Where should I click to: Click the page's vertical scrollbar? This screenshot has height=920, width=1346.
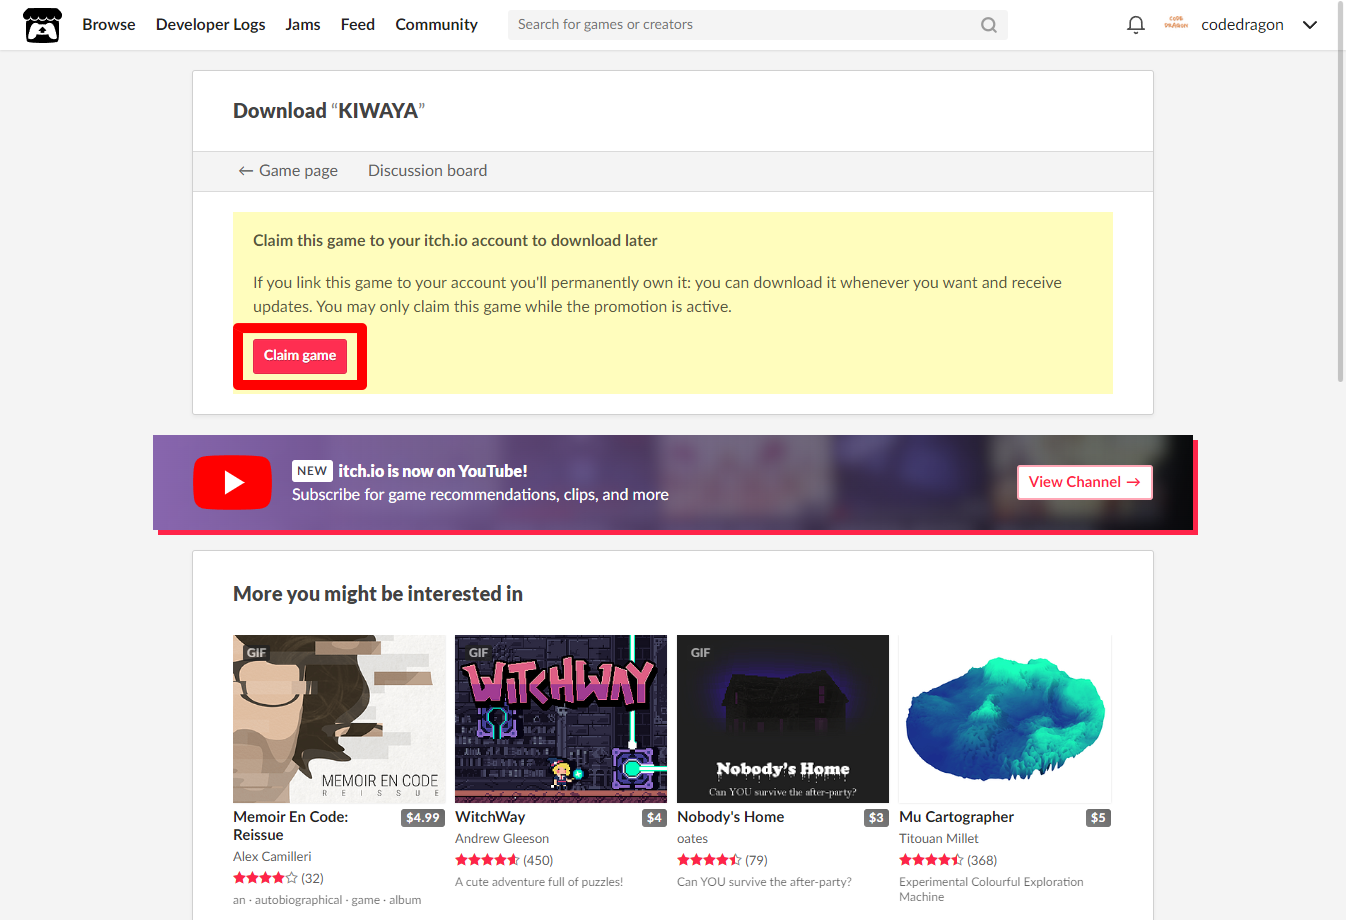coord(1340,190)
